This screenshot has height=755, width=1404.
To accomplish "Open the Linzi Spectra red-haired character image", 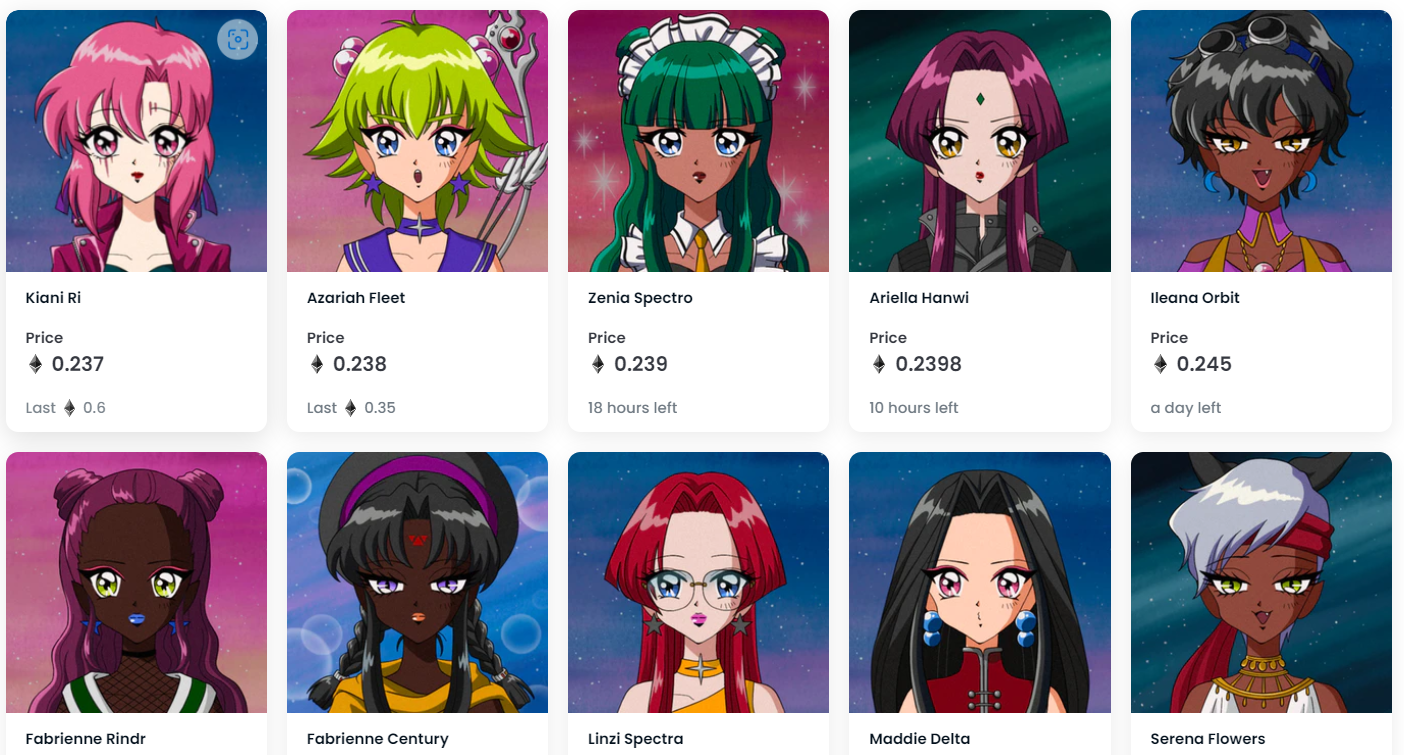I will coord(698,582).
